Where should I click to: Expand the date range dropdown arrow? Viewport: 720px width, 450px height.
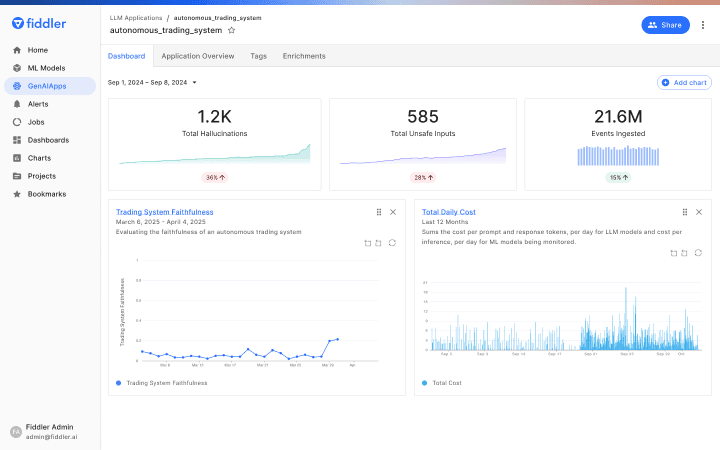(194, 83)
